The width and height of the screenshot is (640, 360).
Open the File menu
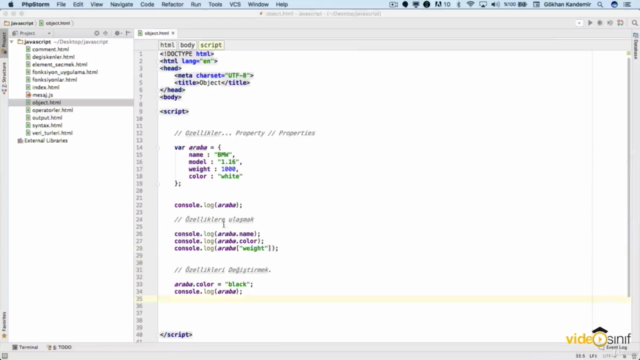click(x=61, y=4)
